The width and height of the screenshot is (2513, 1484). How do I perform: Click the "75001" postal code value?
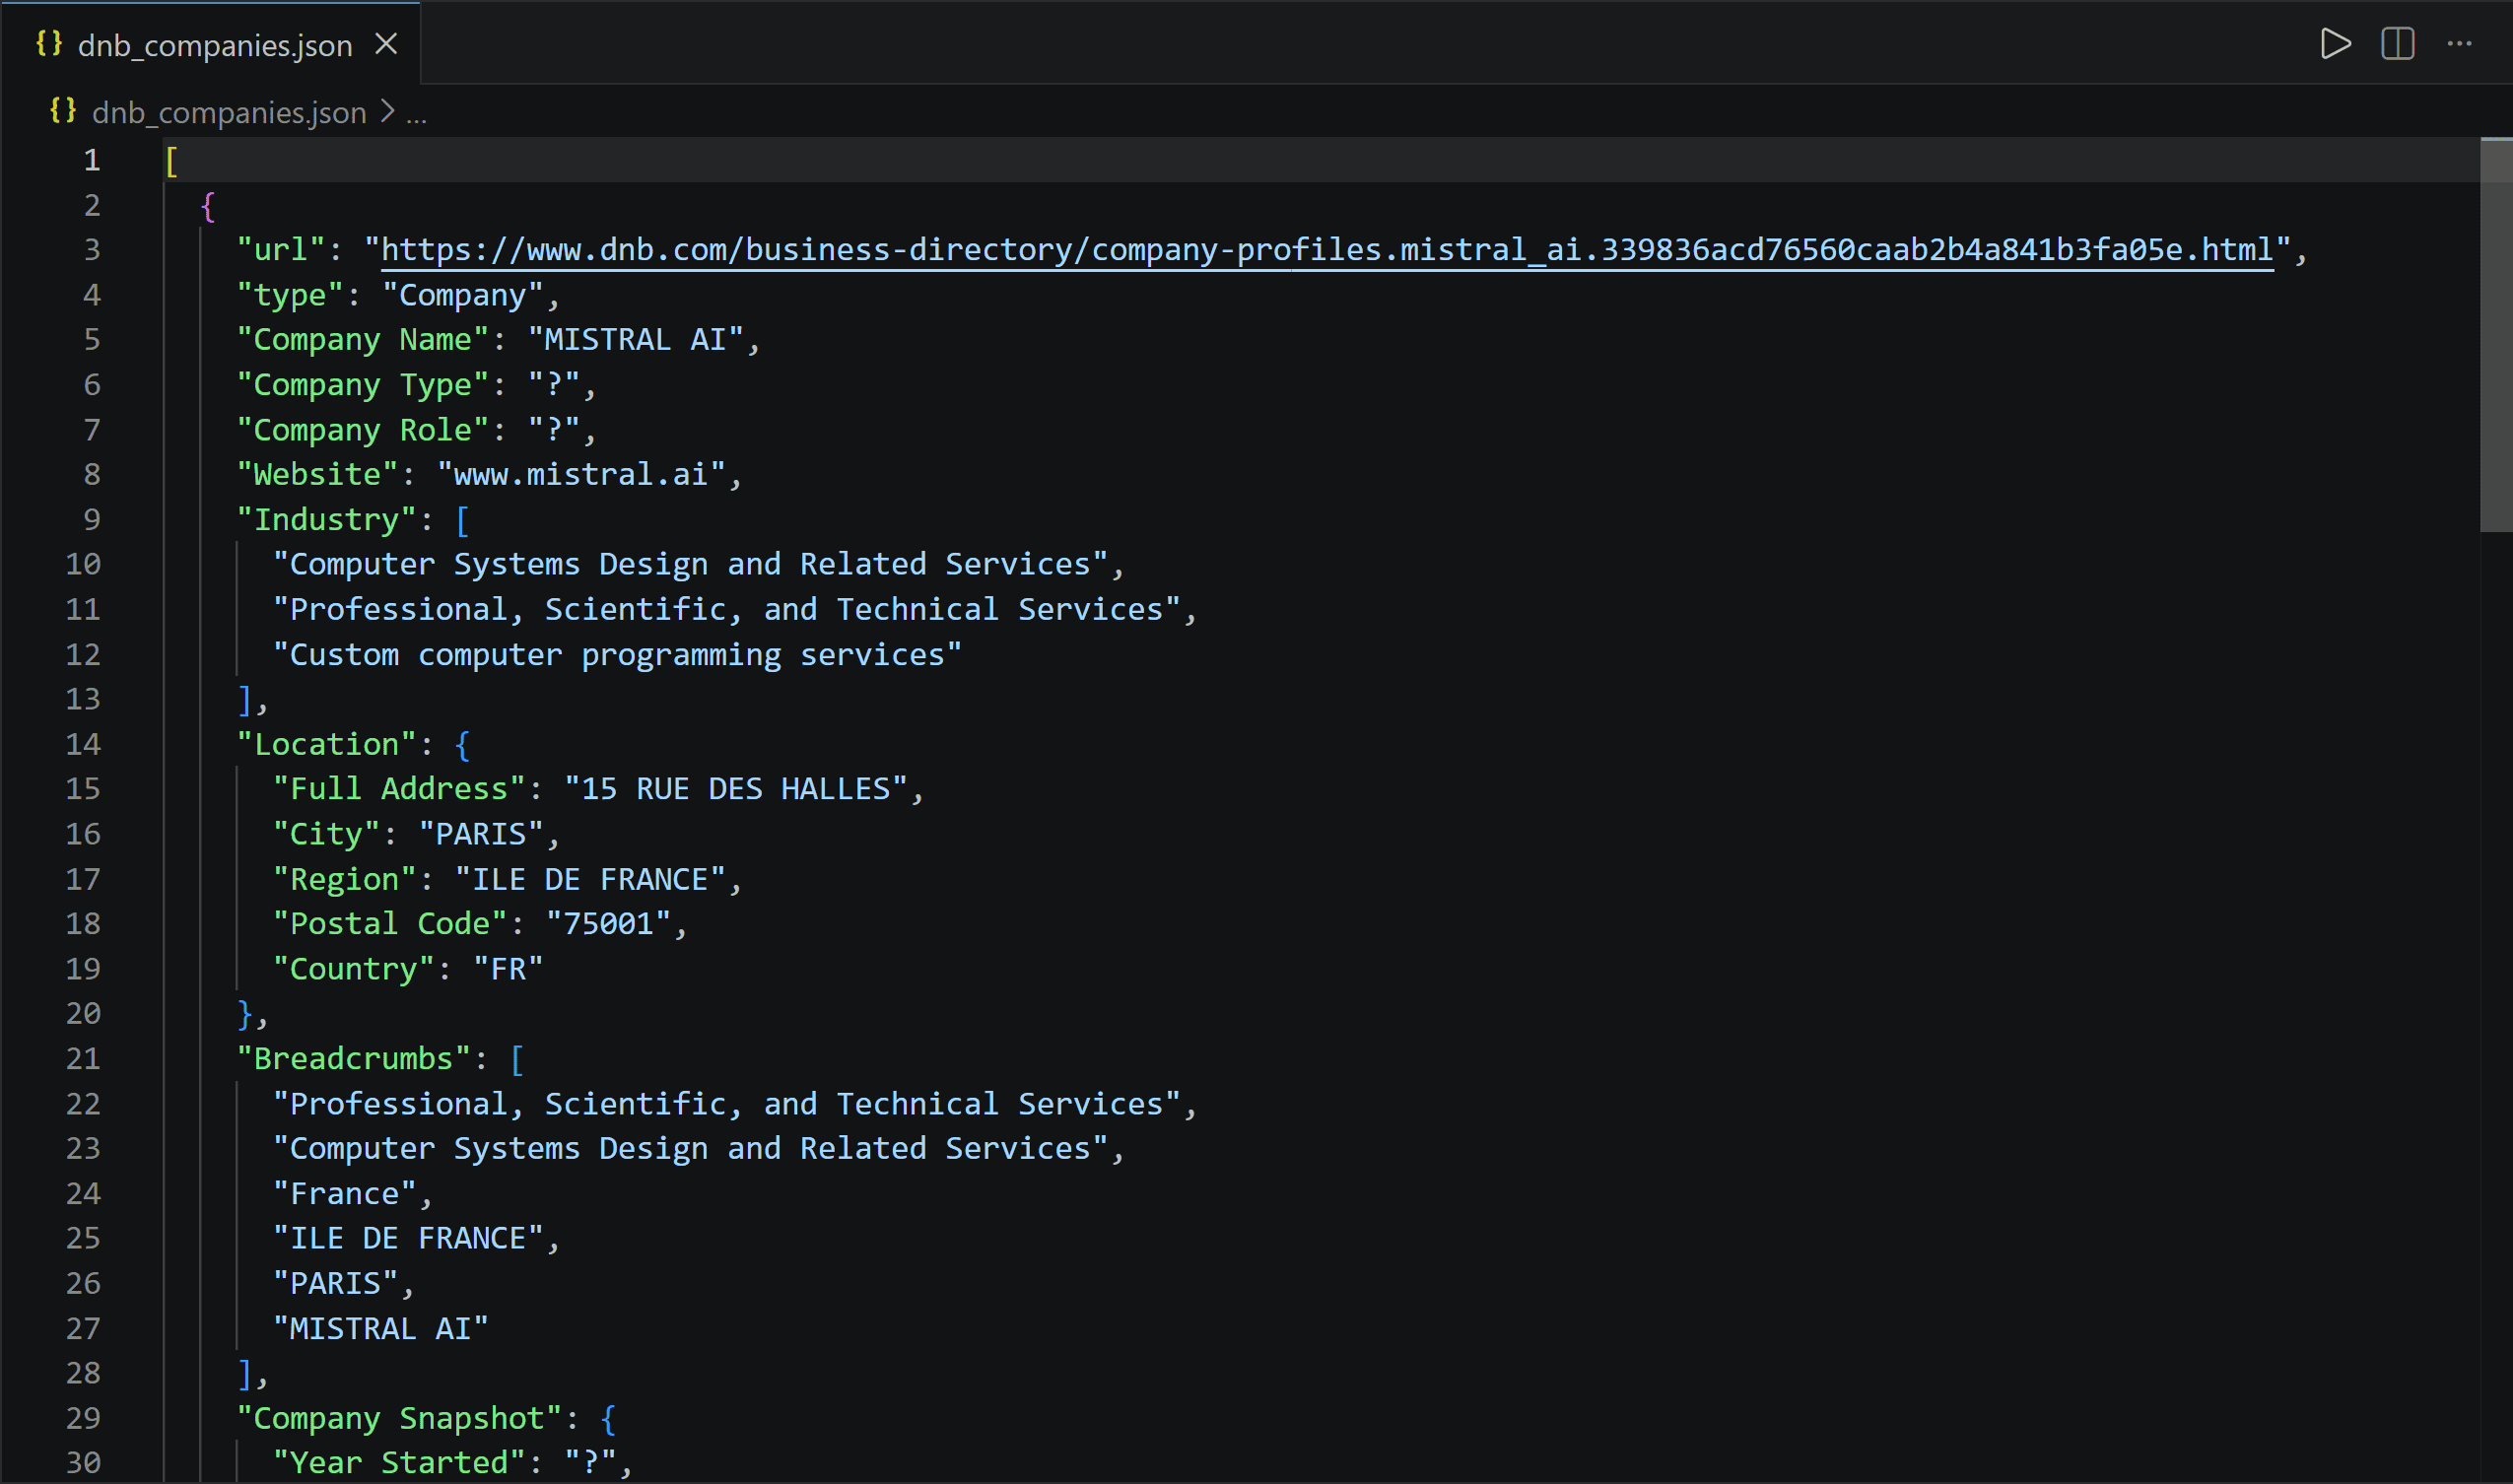coord(608,923)
